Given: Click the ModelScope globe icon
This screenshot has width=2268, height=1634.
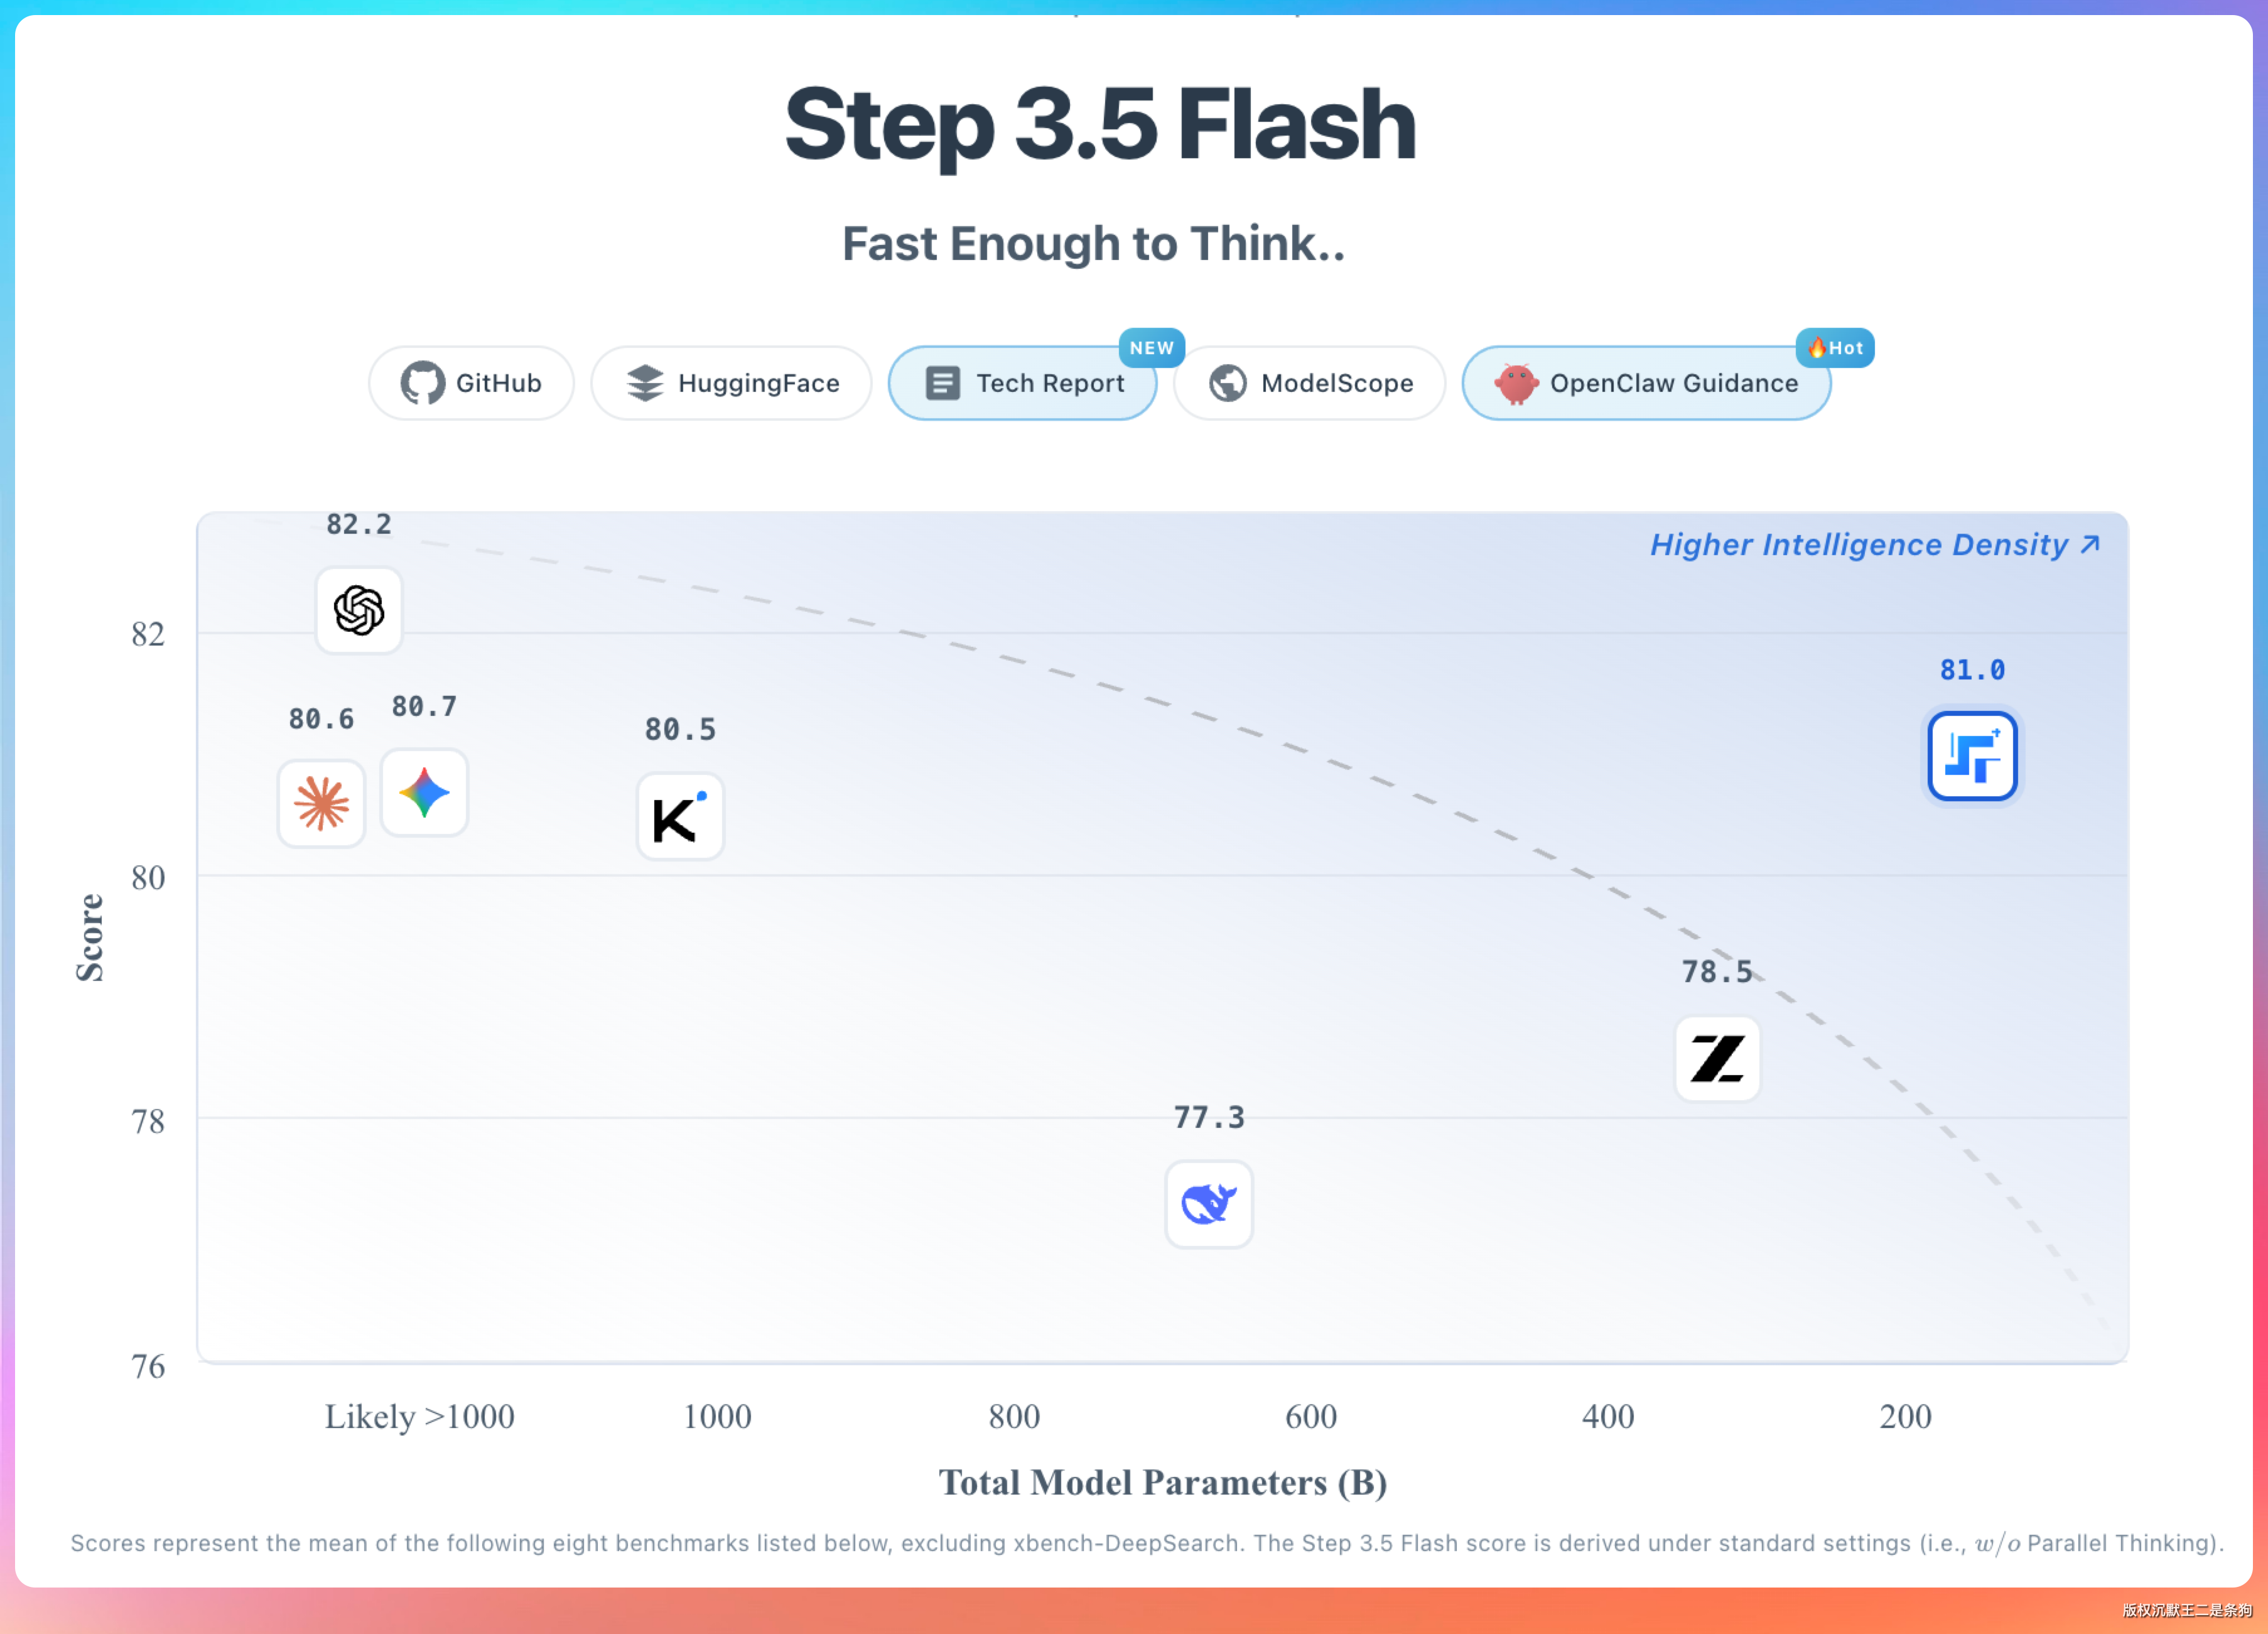Looking at the screenshot, I should point(1227,383).
